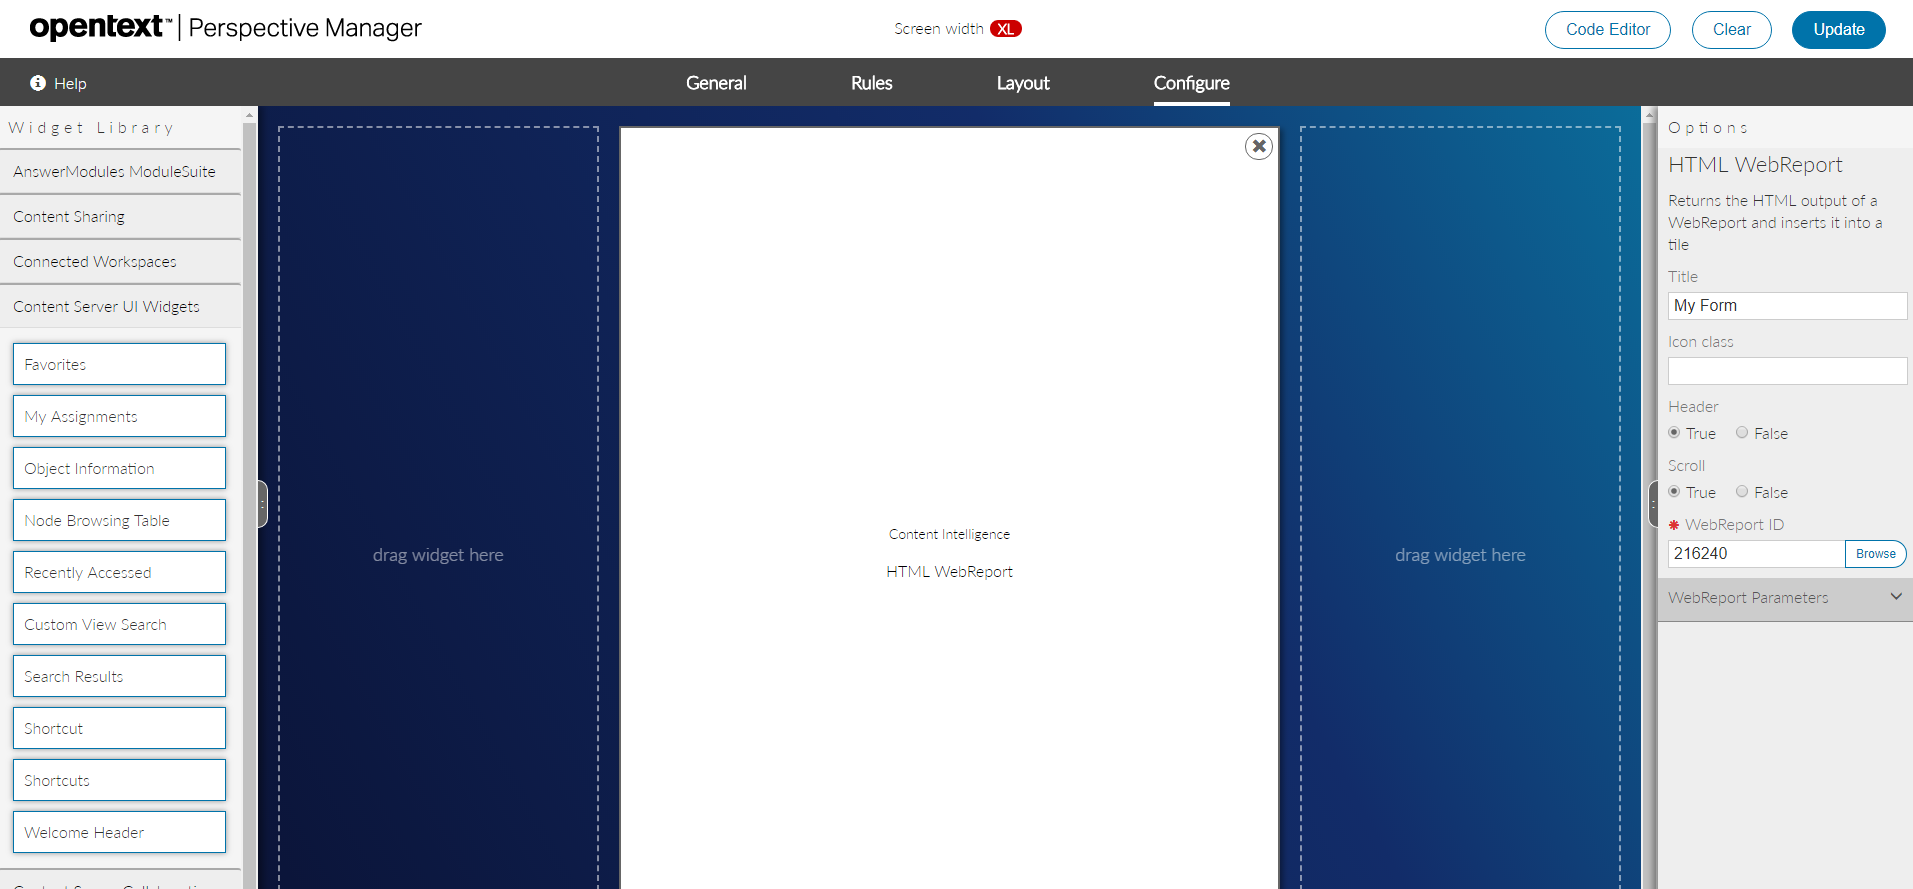Select the Node Browsing Table widget
Image resolution: width=1913 pixels, height=889 pixels.
click(x=119, y=521)
